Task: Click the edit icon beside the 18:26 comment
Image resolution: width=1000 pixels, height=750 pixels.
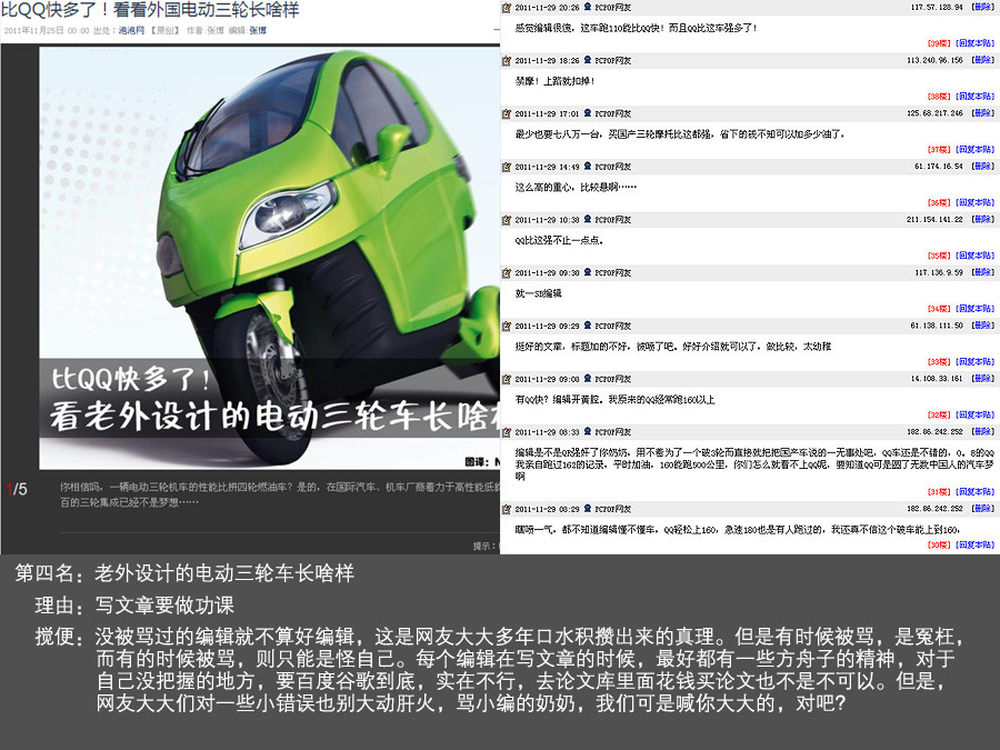Action: click(x=506, y=61)
